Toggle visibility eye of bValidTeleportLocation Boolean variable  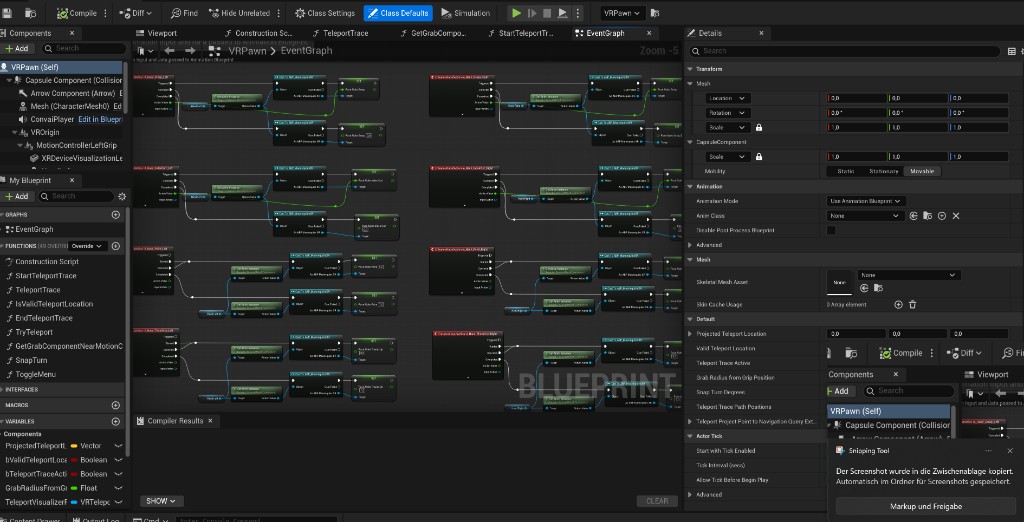(x=118, y=460)
